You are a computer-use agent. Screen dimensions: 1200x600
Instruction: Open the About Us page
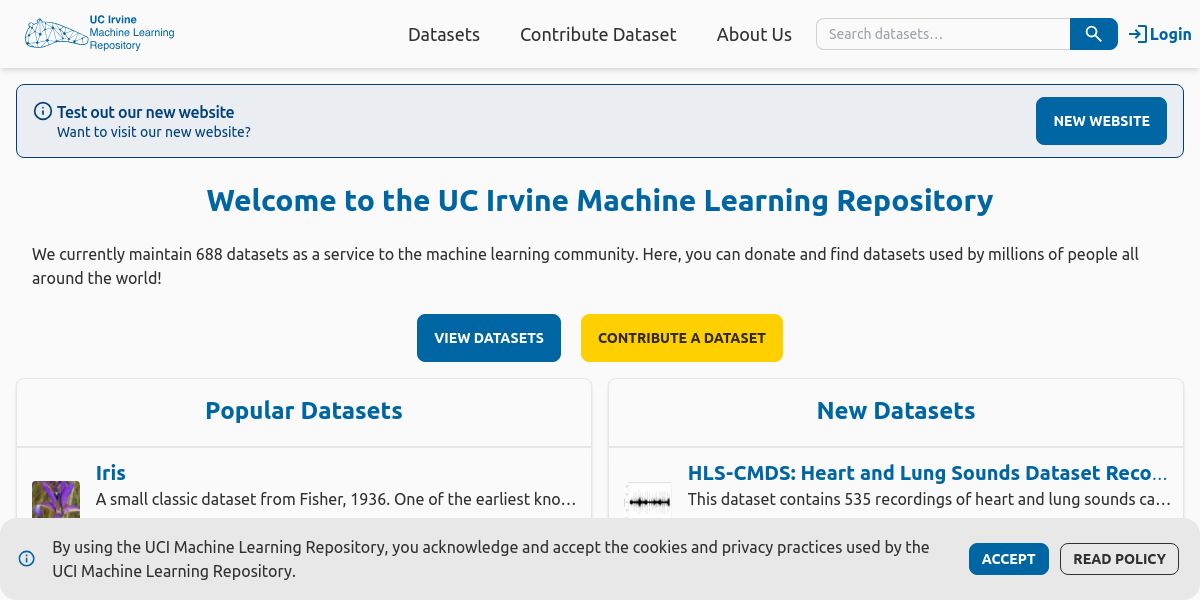click(x=754, y=34)
